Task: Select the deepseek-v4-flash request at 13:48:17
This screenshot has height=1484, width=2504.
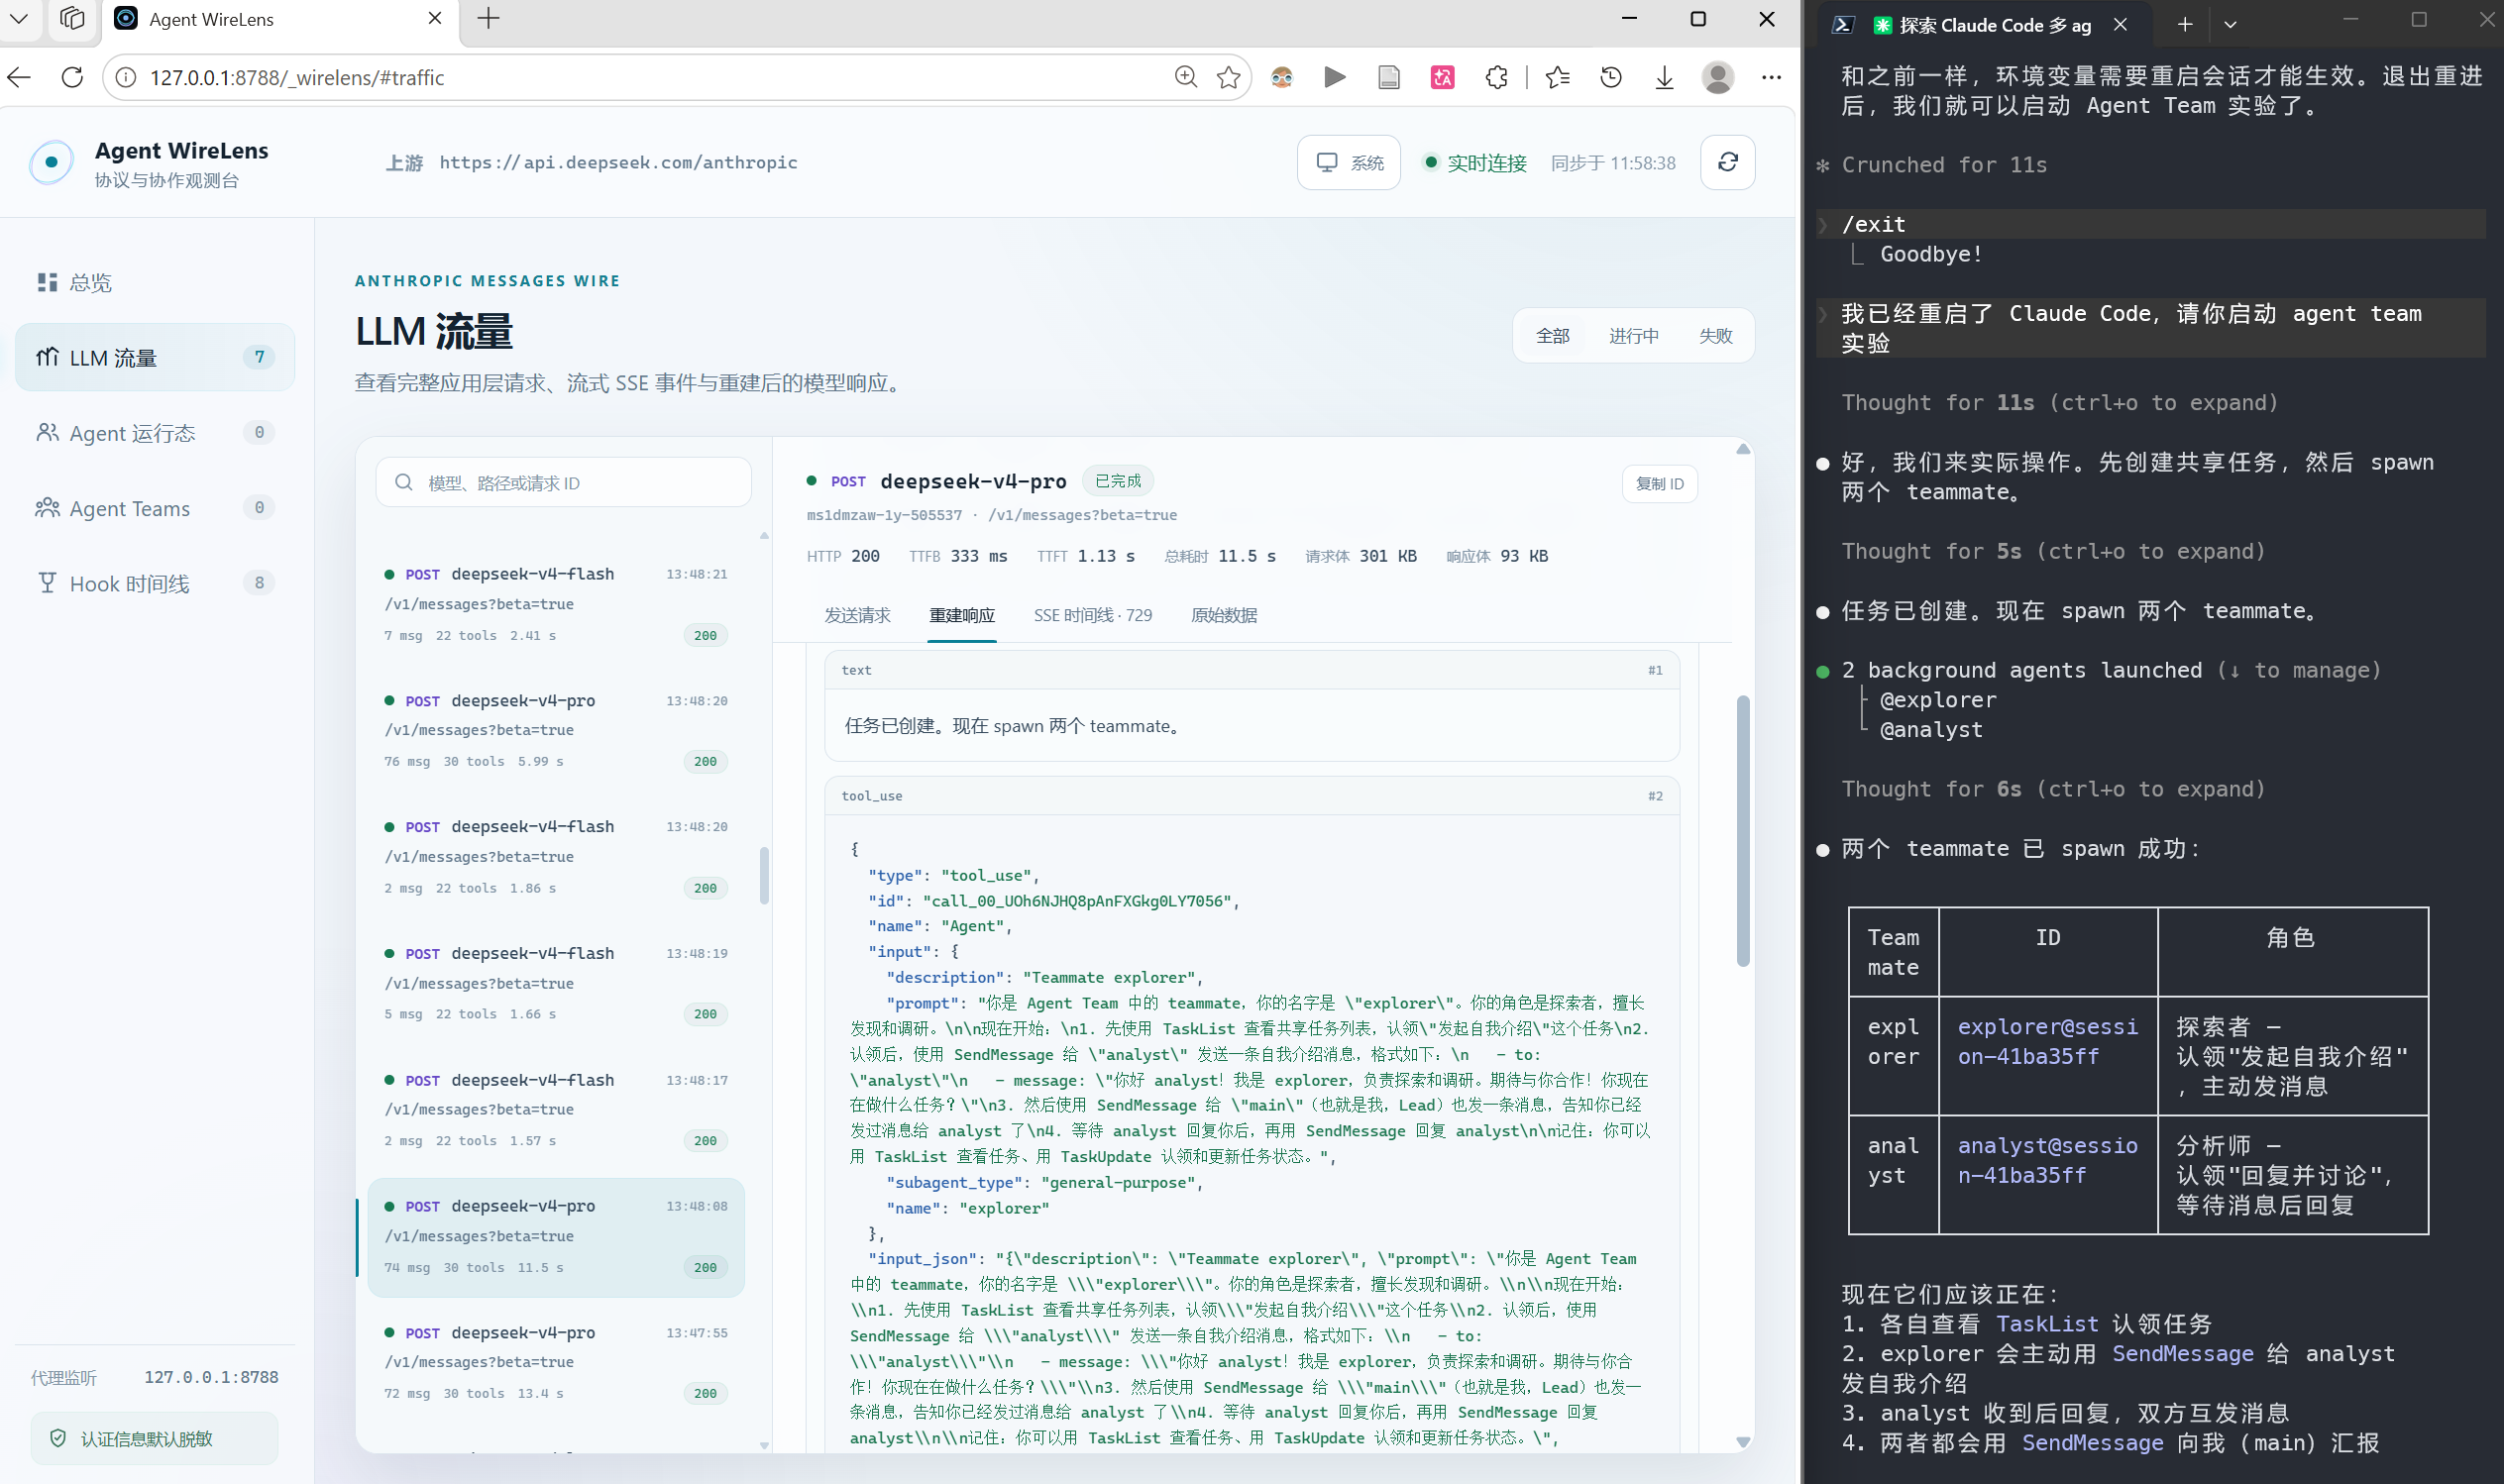Action: point(556,1110)
